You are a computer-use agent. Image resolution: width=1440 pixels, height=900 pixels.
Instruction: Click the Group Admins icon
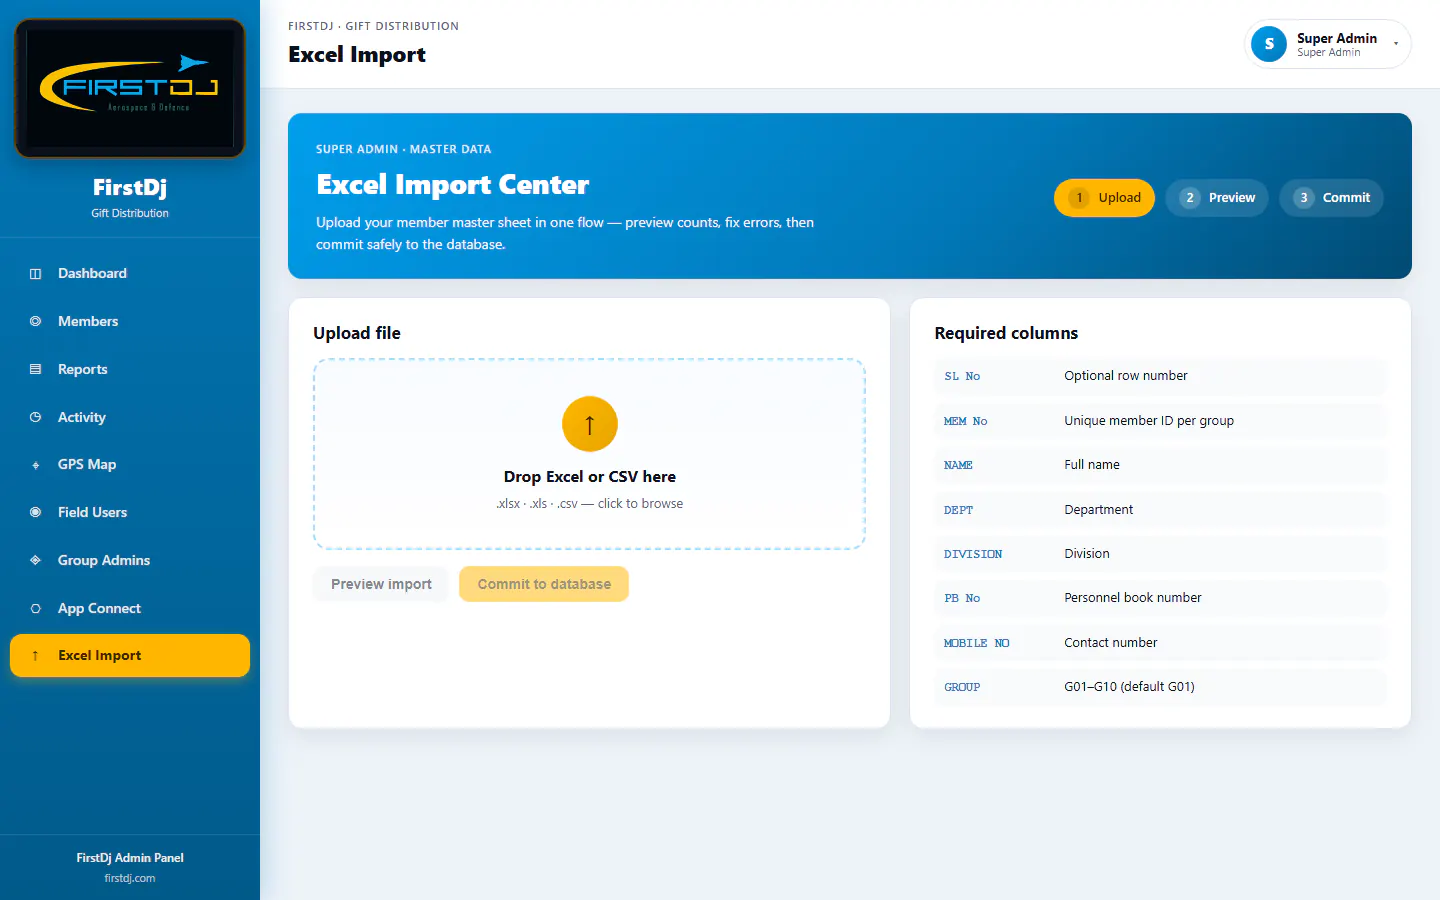(x=35, y=561)
